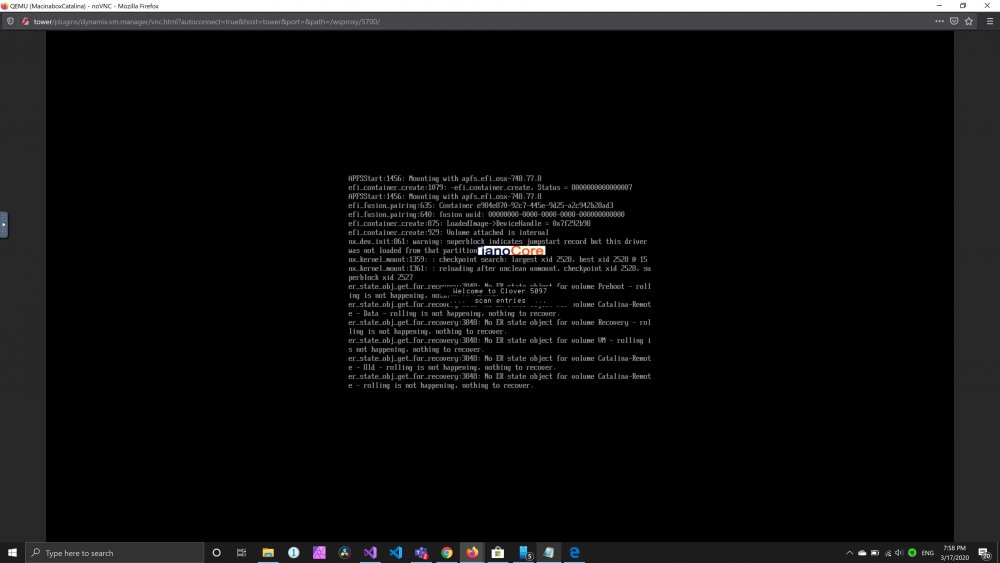This screenshot has height=563, width=1000.
Task: Open the Action Center notifications icon
Action: click(985, 553)
